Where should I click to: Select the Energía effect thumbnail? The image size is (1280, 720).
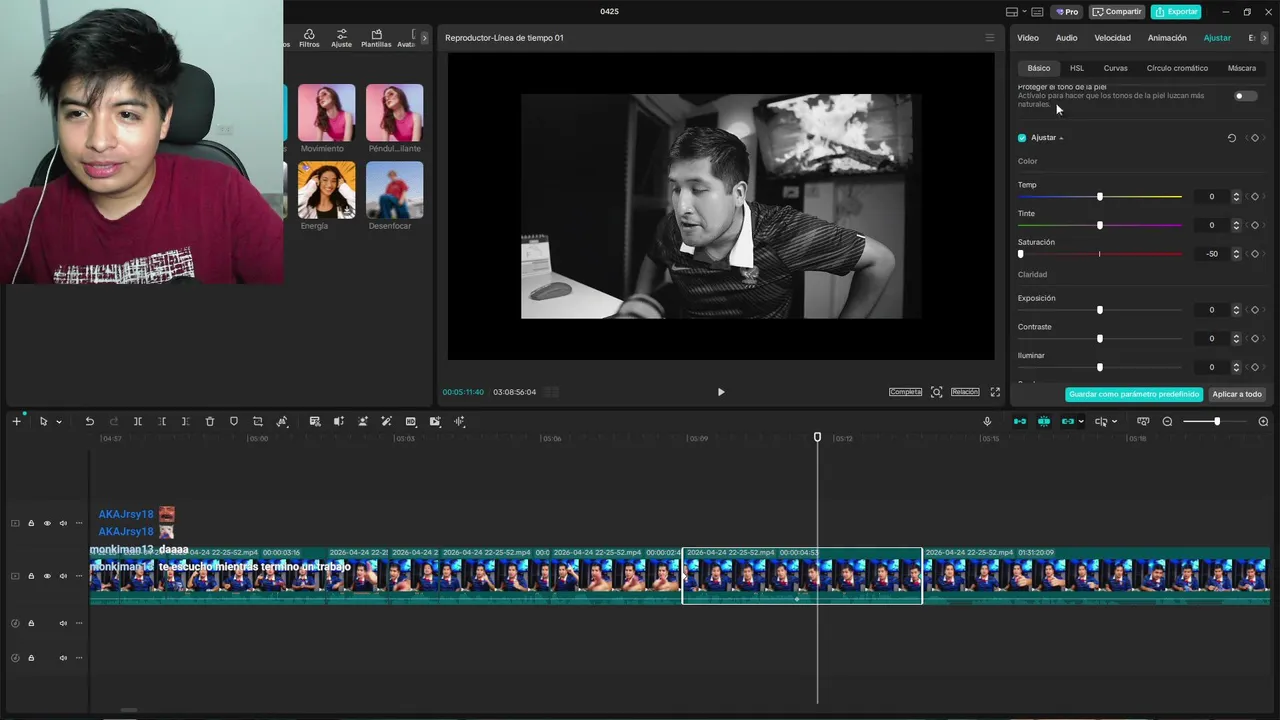(x=326, y=190)
